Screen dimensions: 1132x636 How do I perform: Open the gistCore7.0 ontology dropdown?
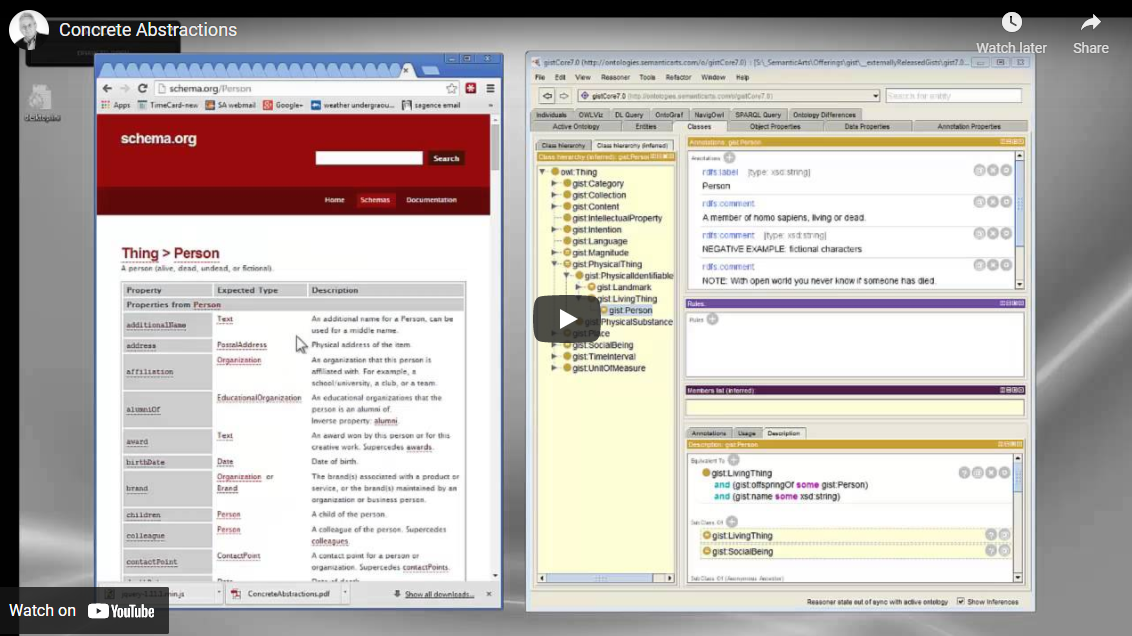point(875,96)
